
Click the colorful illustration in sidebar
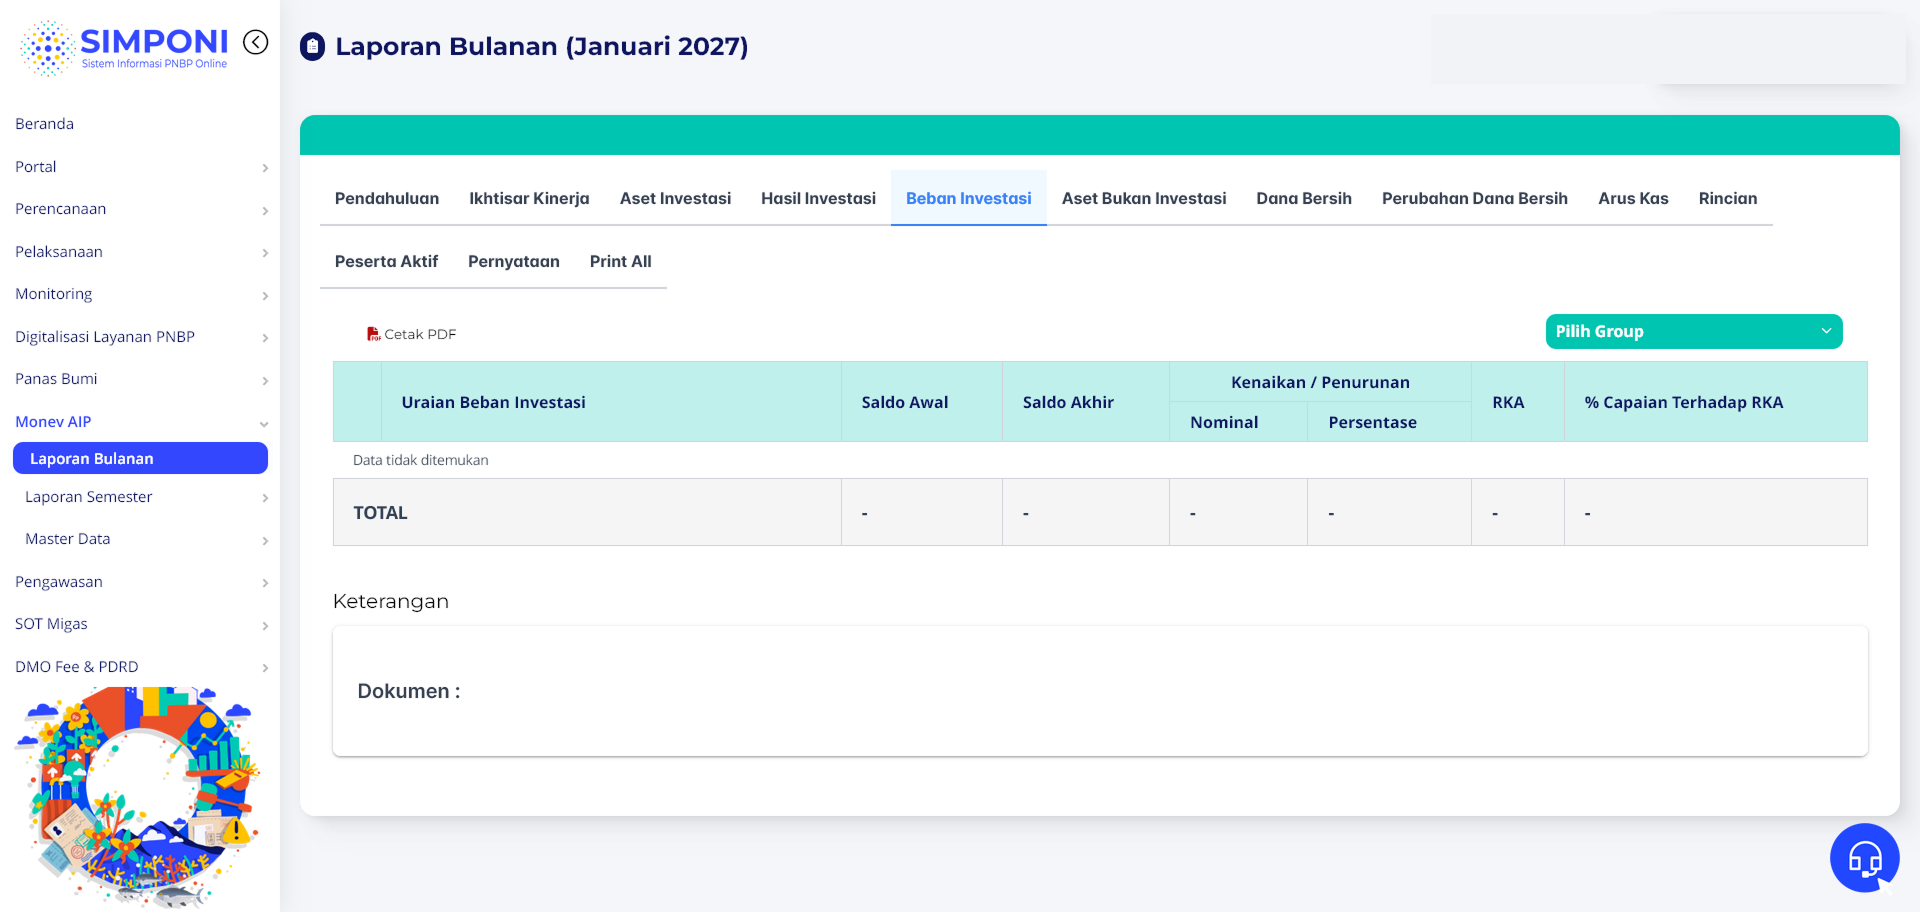pyautogui.click(x=138, y=797)
